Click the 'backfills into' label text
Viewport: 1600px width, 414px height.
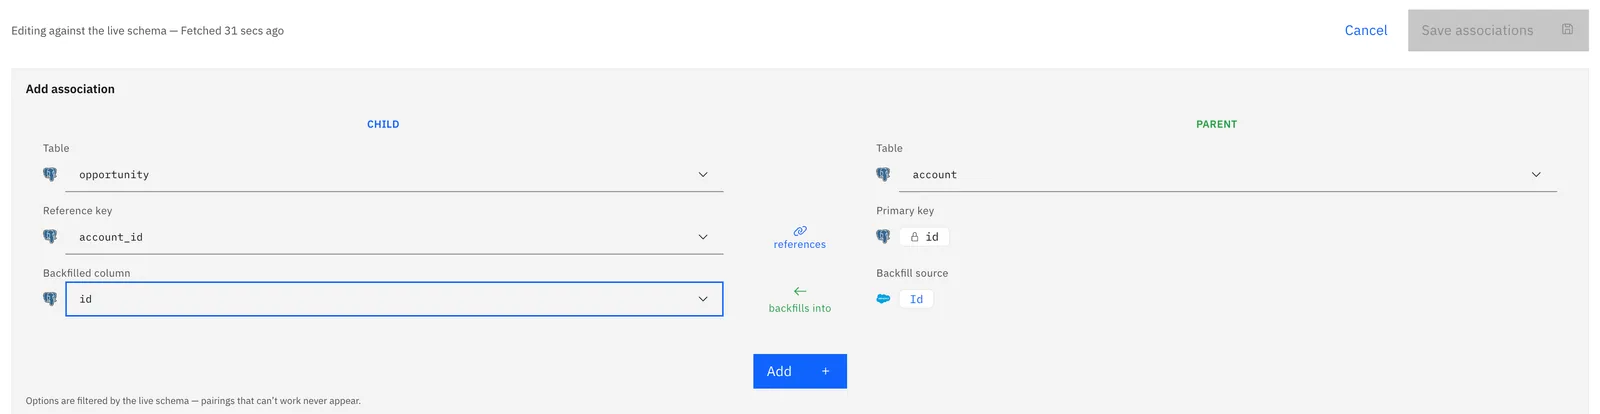[x=800, y=309]
